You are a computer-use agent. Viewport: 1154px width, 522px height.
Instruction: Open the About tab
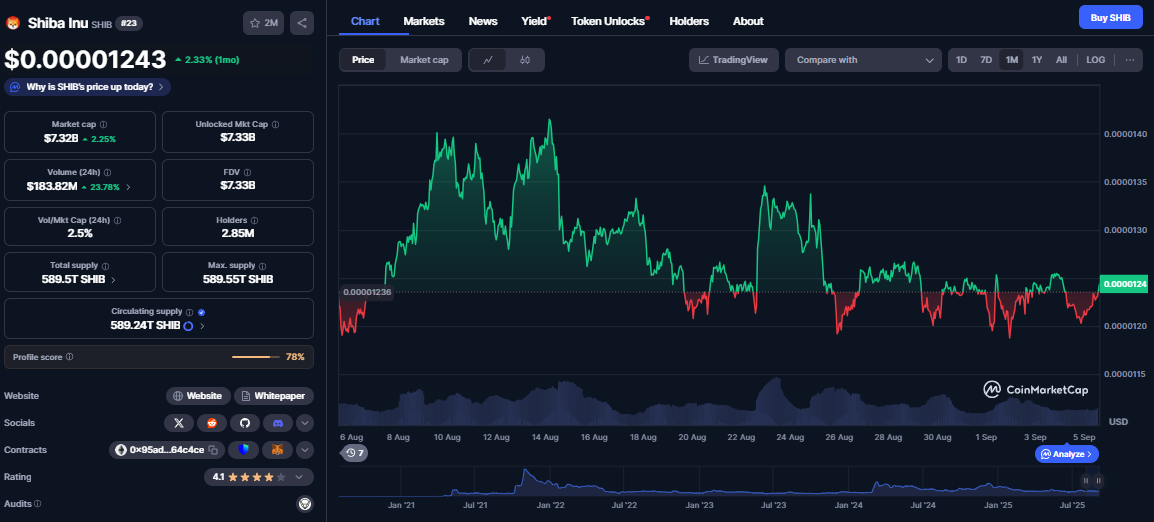coord(748,21)
